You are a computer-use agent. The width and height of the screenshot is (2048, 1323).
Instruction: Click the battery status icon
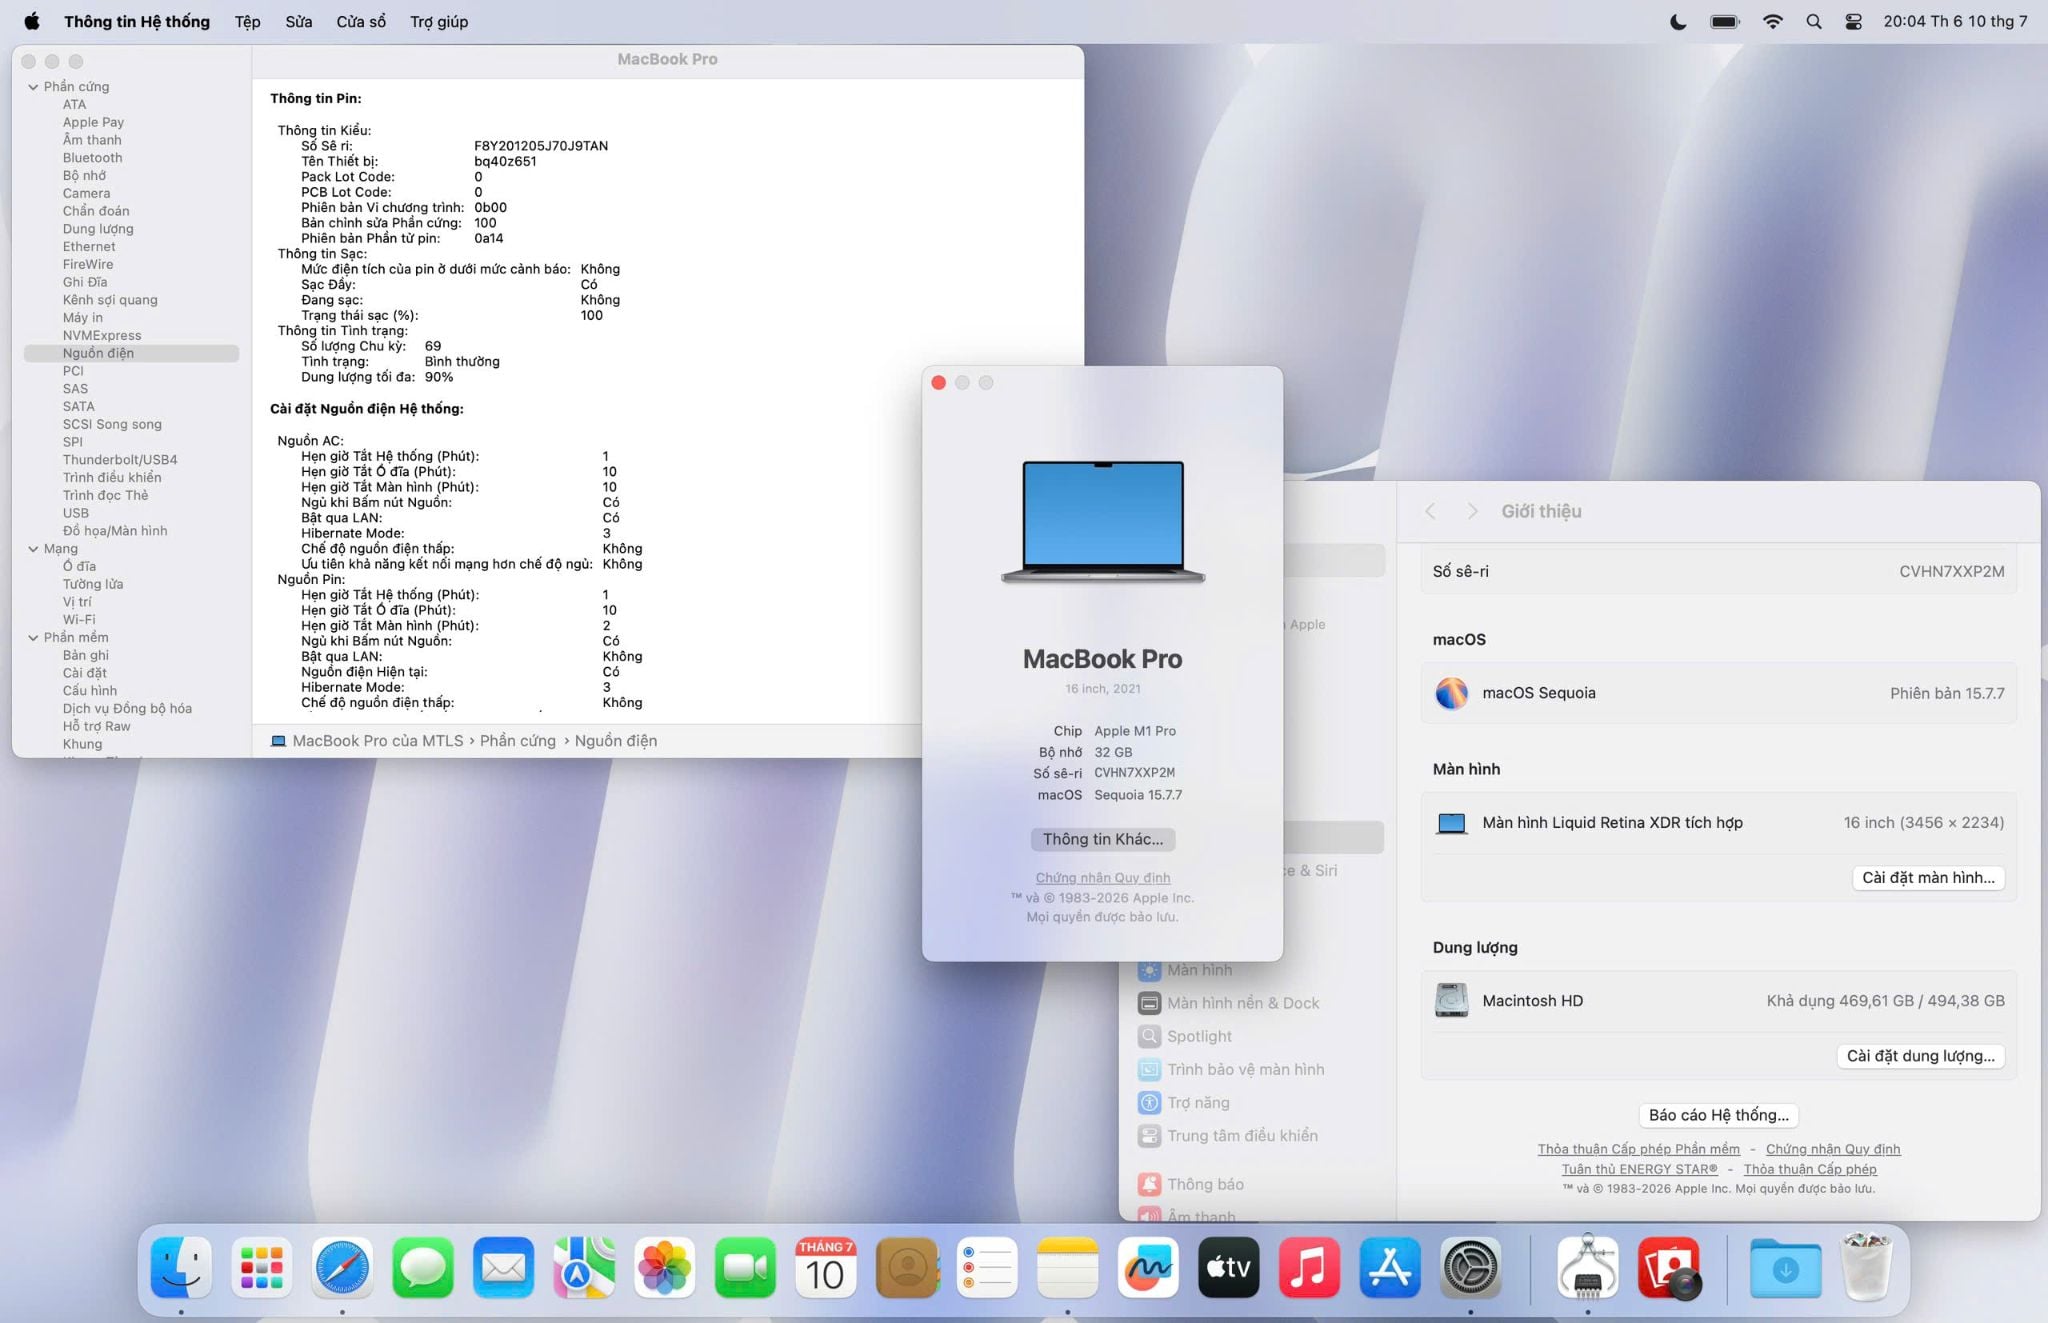(1725, 21)
